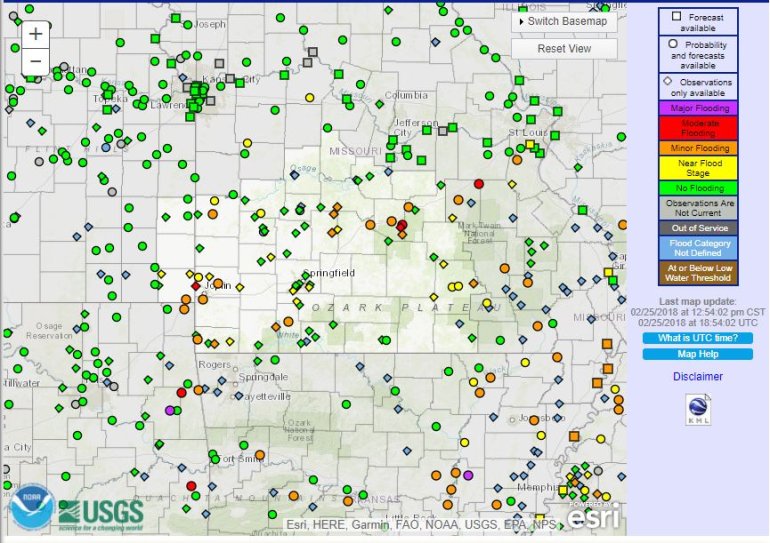Open the purple major flooding gauge west of Fayetteville
This screenshot has height=543, width=770.
(170, 410)
